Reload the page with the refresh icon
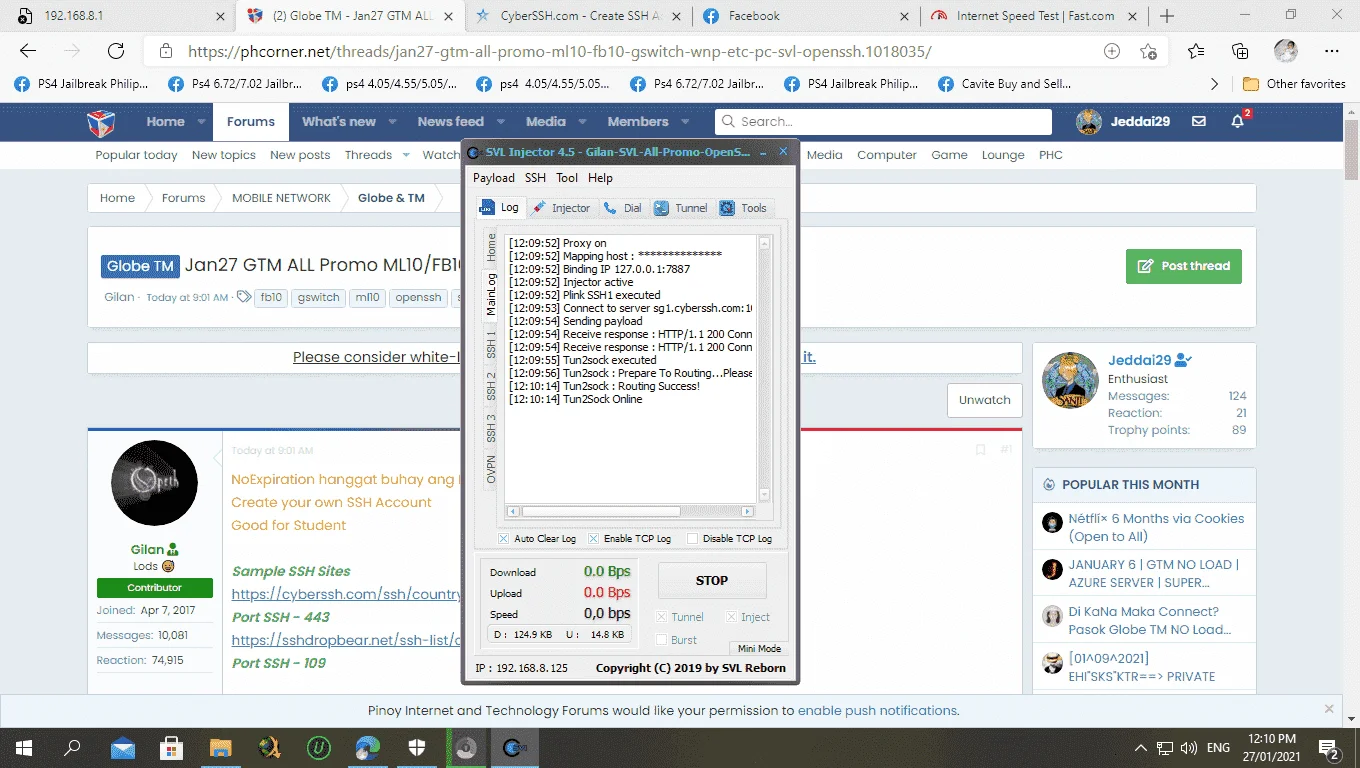Image resolution: width=1360 pixels, height=768 pixels. tap(116, 52)
